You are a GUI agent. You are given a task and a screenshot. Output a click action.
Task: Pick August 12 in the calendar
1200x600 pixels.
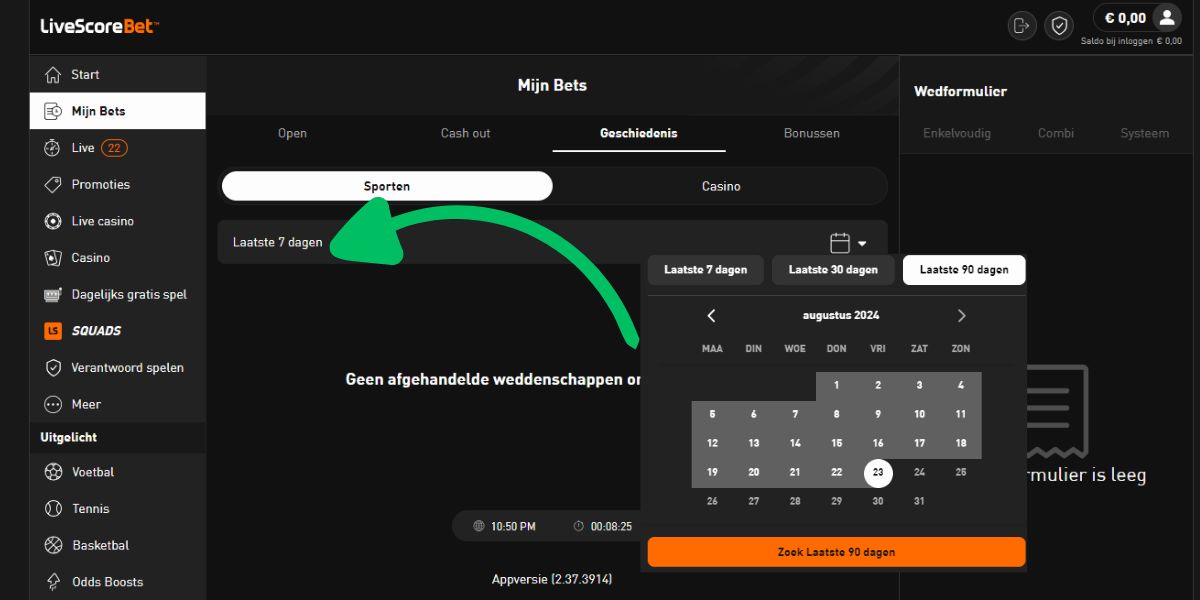pos(712,444)
